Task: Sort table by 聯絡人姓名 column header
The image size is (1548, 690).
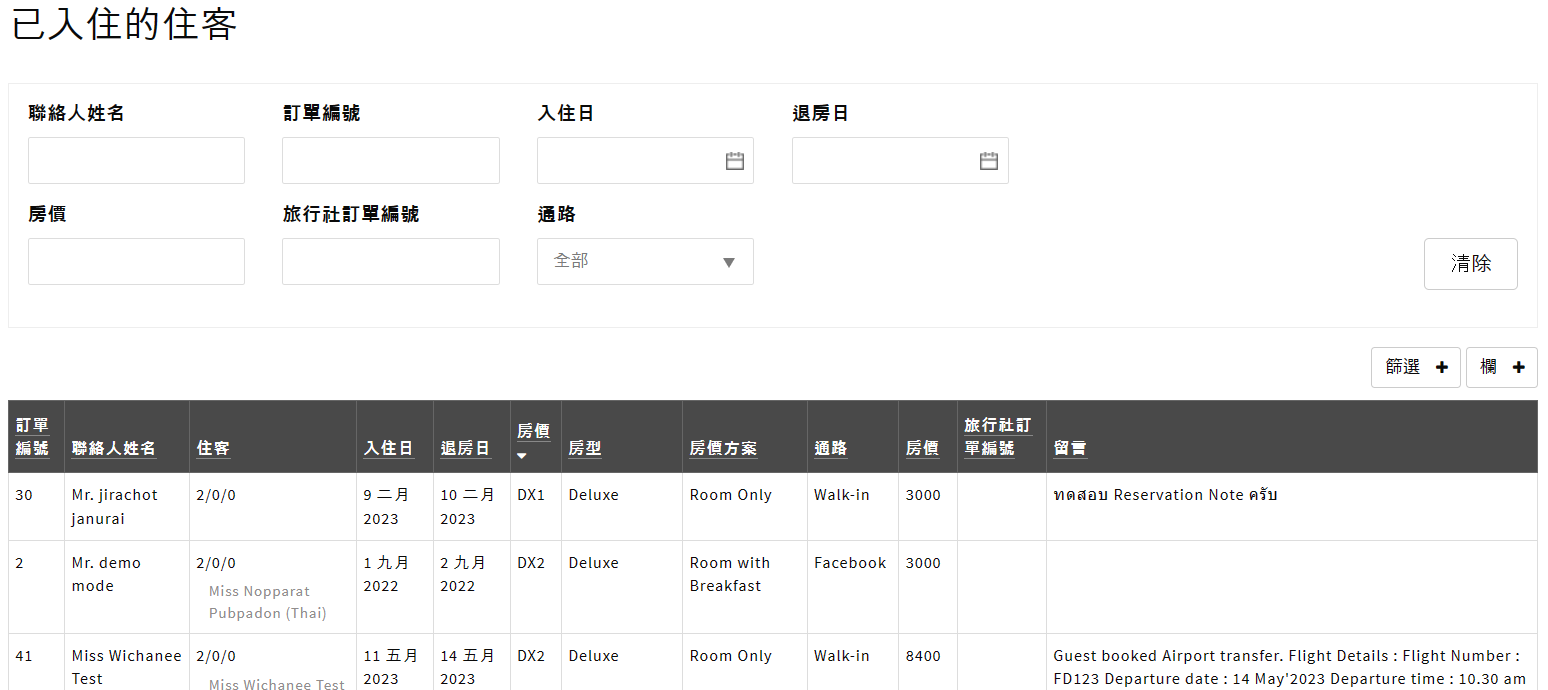Action: click(x=114, y=448)
